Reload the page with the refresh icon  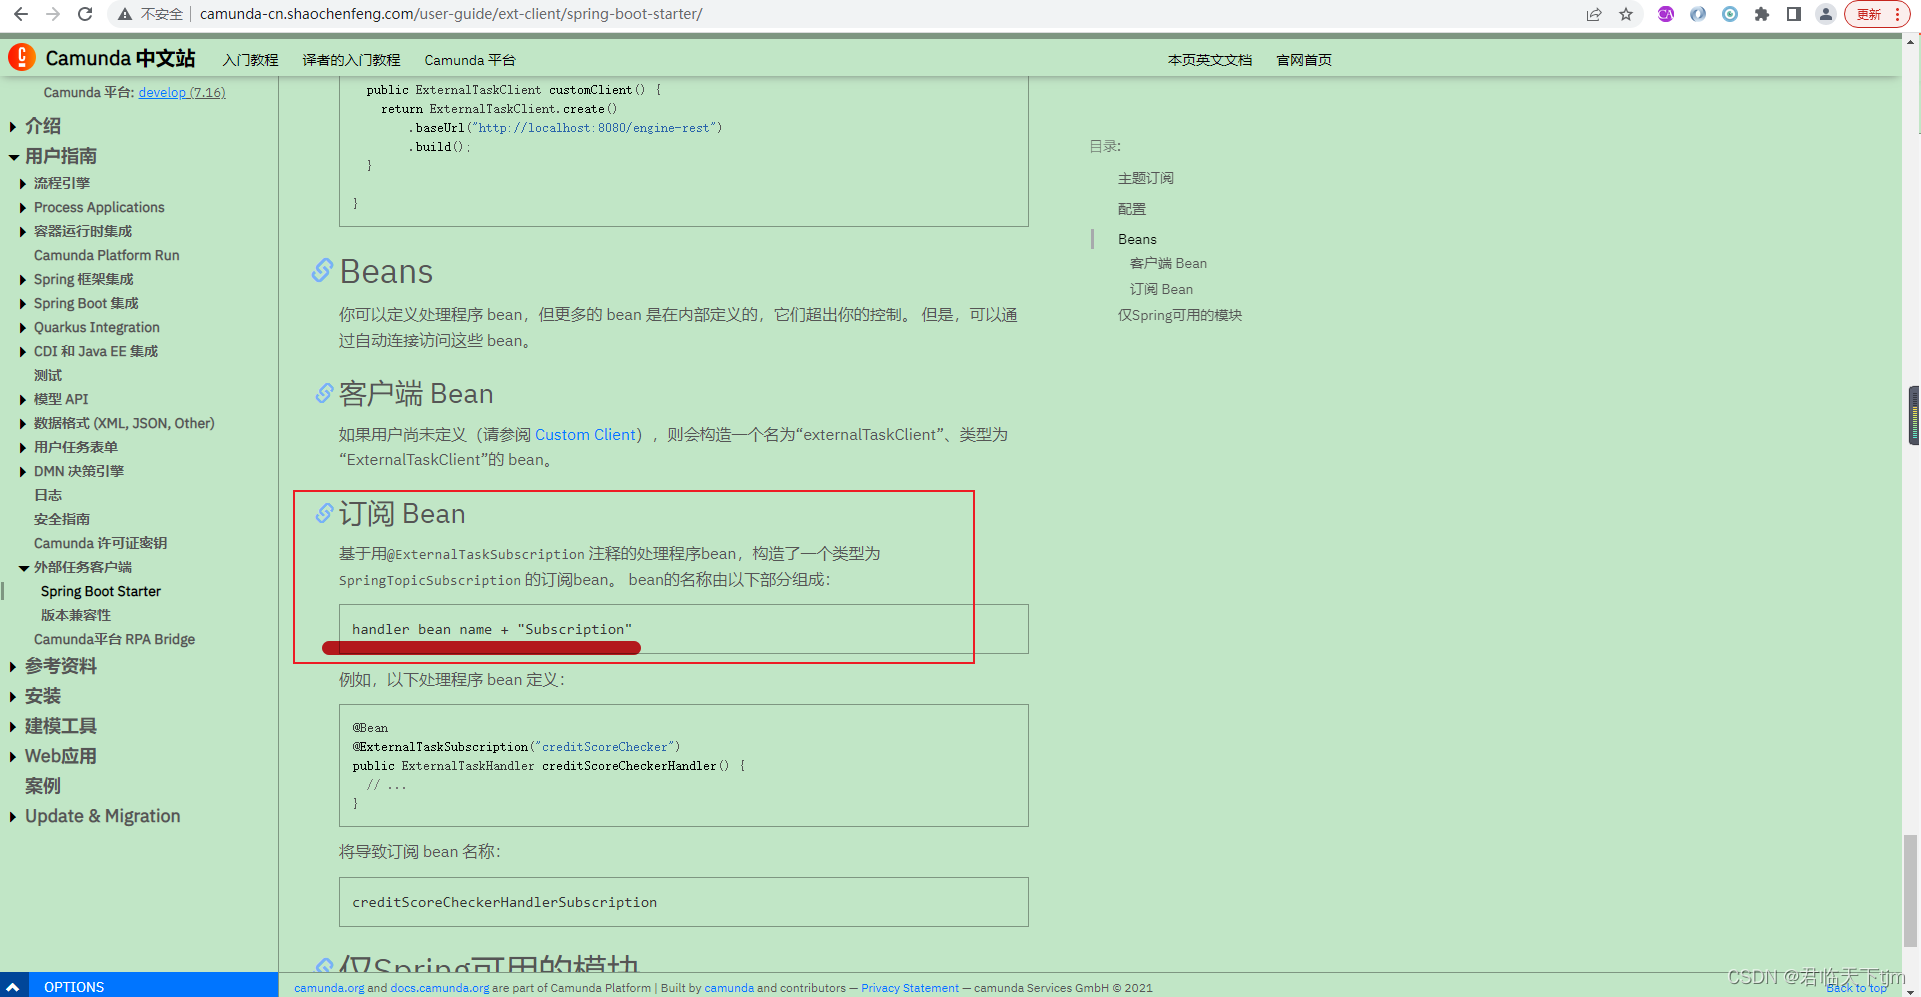[84, 14]
